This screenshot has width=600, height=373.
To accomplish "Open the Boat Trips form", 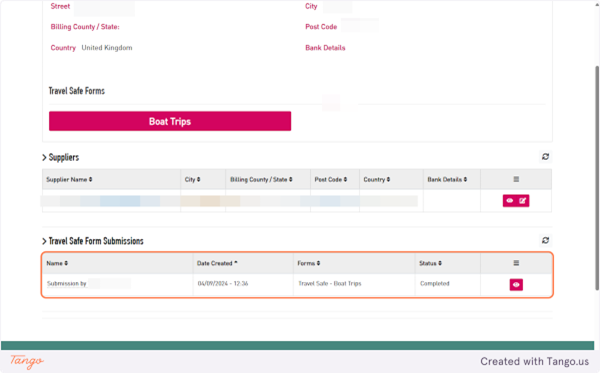I will (170, 121).
